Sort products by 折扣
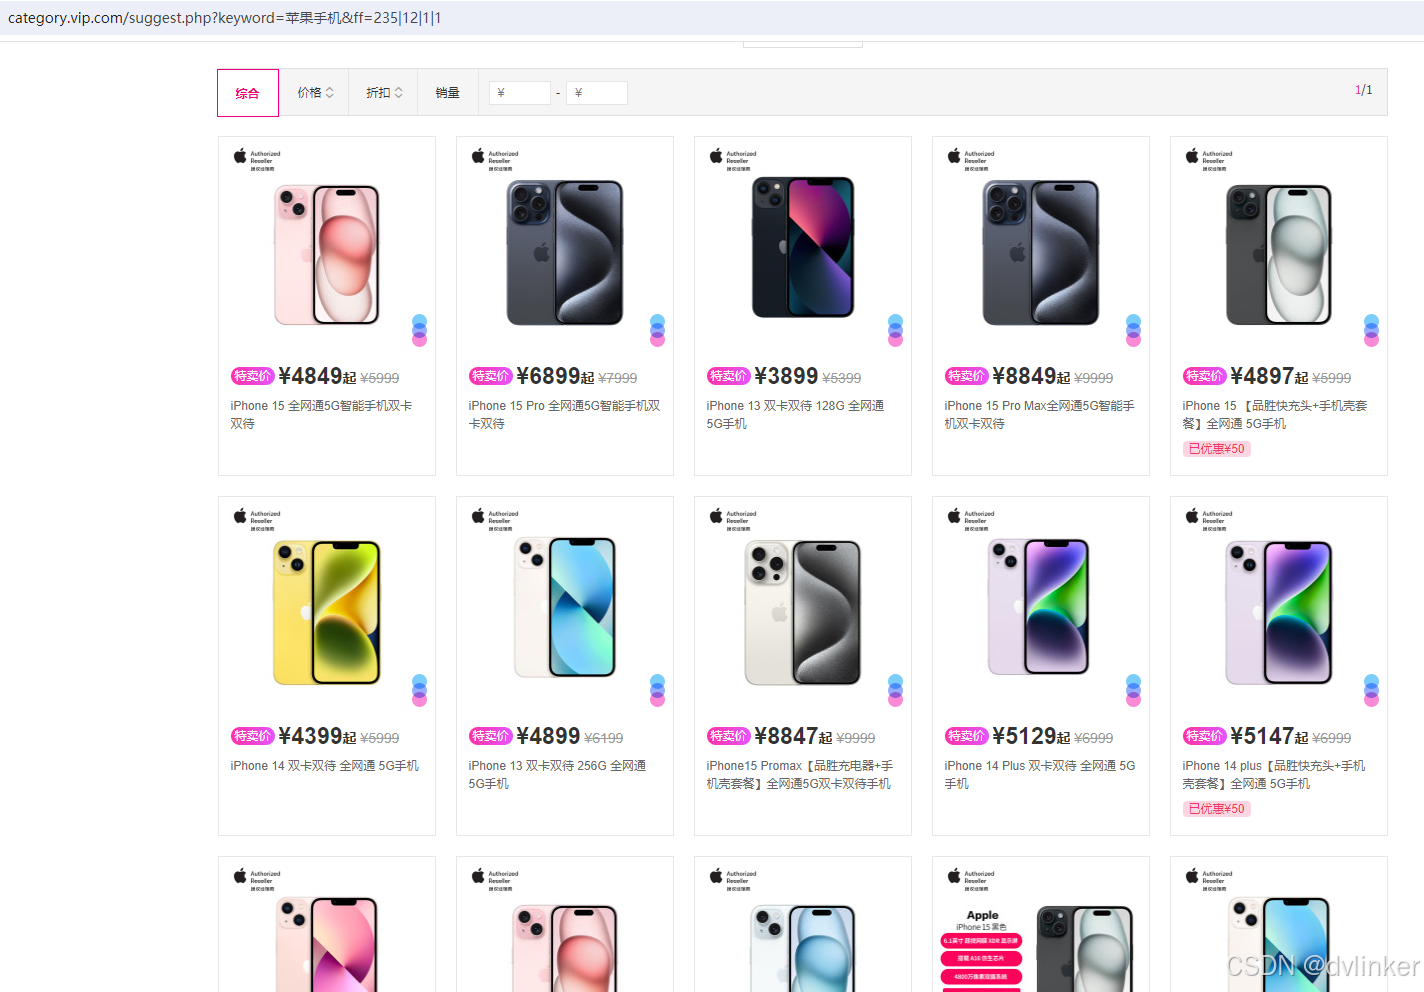 pos(384,93)
